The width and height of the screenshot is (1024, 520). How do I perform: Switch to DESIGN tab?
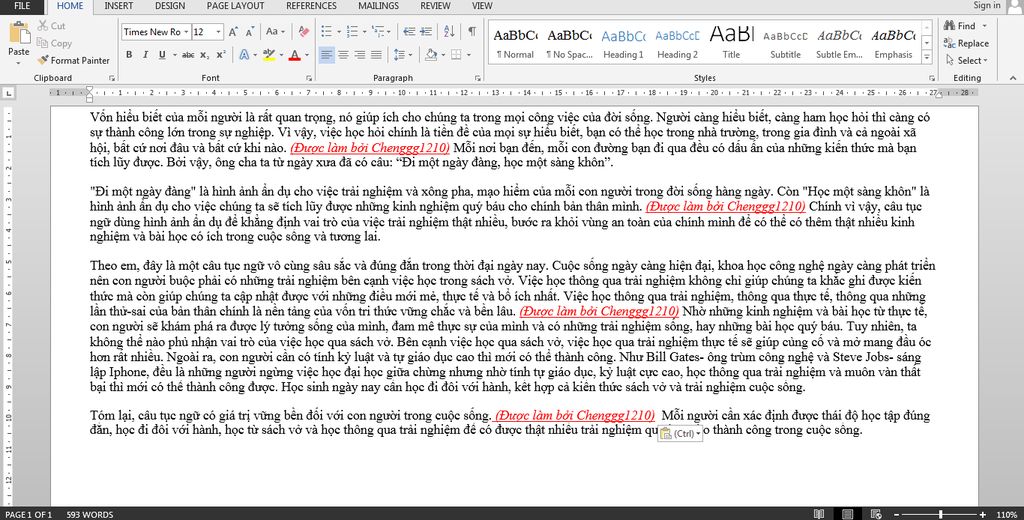(x=170, y=6)
